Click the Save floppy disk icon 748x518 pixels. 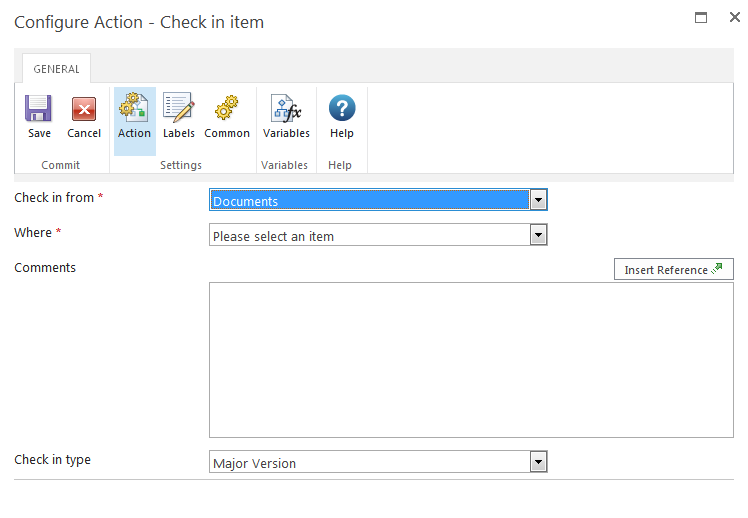[39, 109]
